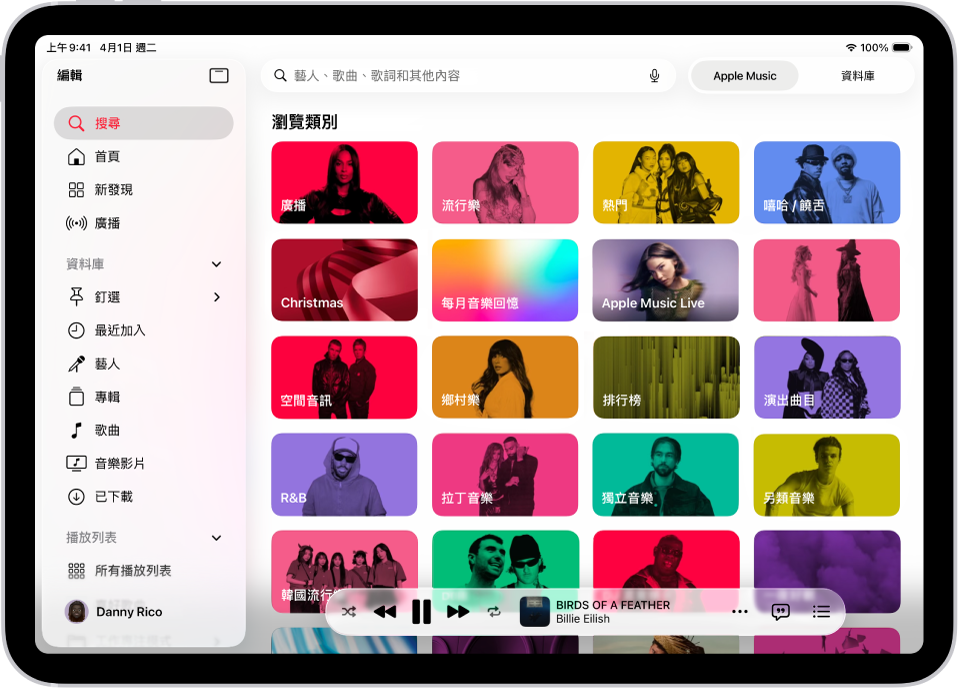Tap the dictation microphone in search field
The width and height of the screenshot is (963, 689).
click(x=655, y=76)
